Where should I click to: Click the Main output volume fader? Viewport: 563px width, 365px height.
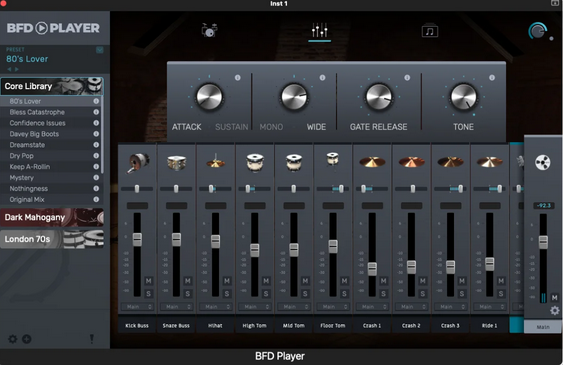click(543, 242)
